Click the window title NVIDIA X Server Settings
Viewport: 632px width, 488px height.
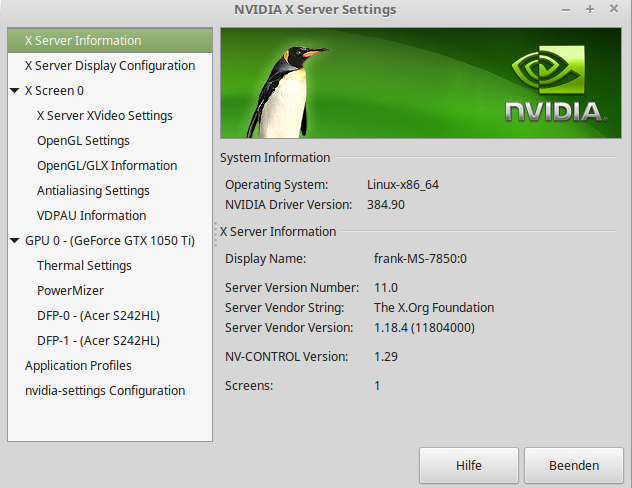point(315,10)
